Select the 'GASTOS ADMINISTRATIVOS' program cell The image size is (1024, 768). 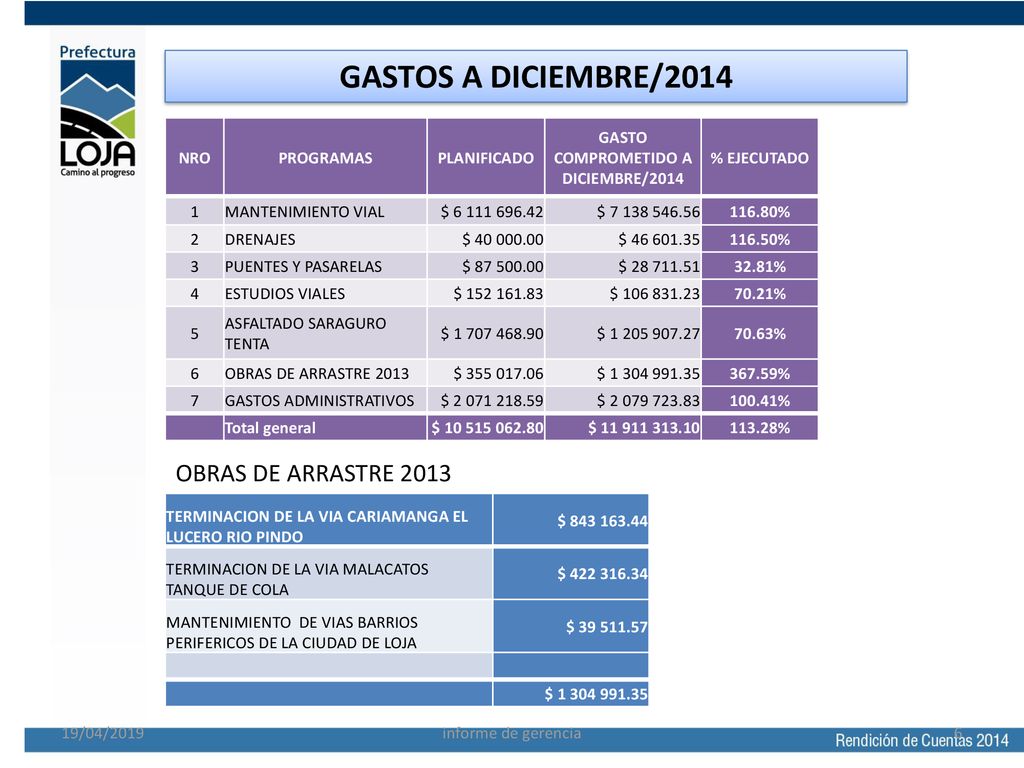click(x=325, y=400)
